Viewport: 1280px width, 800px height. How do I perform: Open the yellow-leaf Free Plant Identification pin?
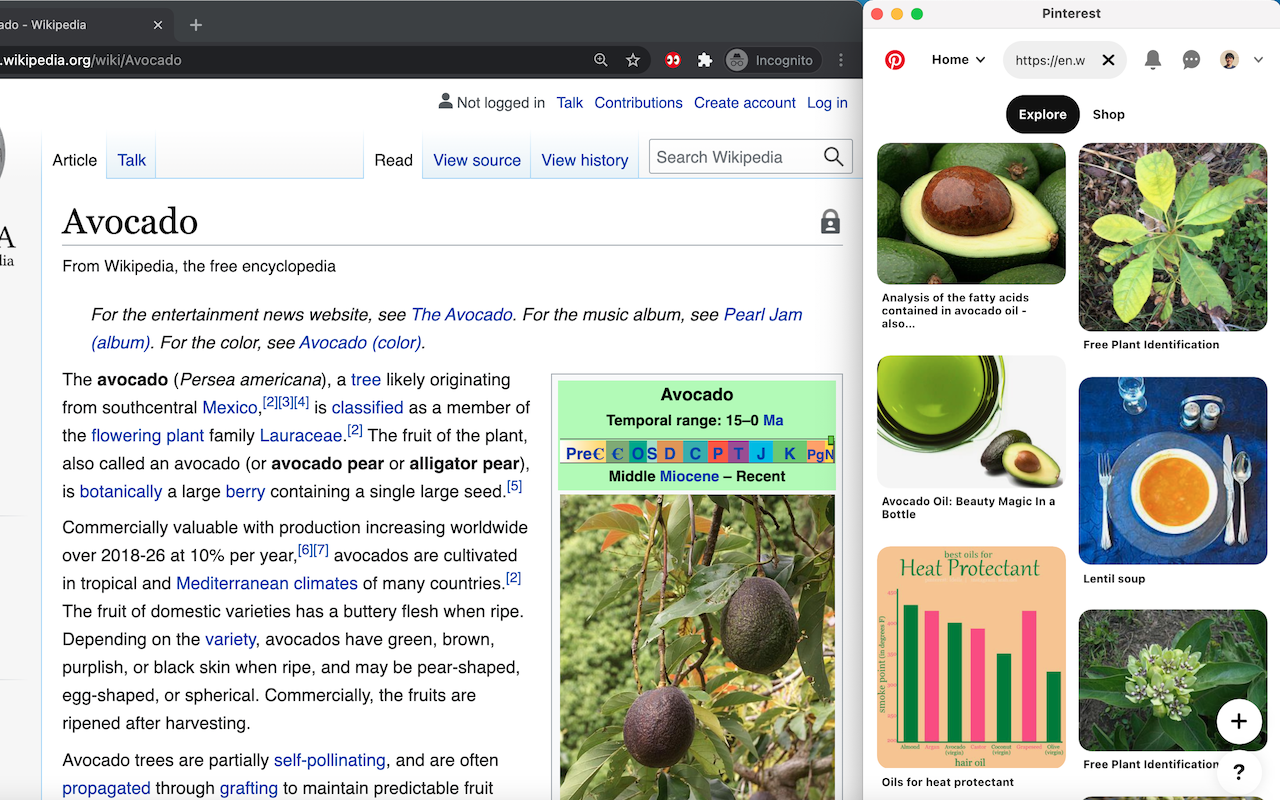tap(1173, 237)
